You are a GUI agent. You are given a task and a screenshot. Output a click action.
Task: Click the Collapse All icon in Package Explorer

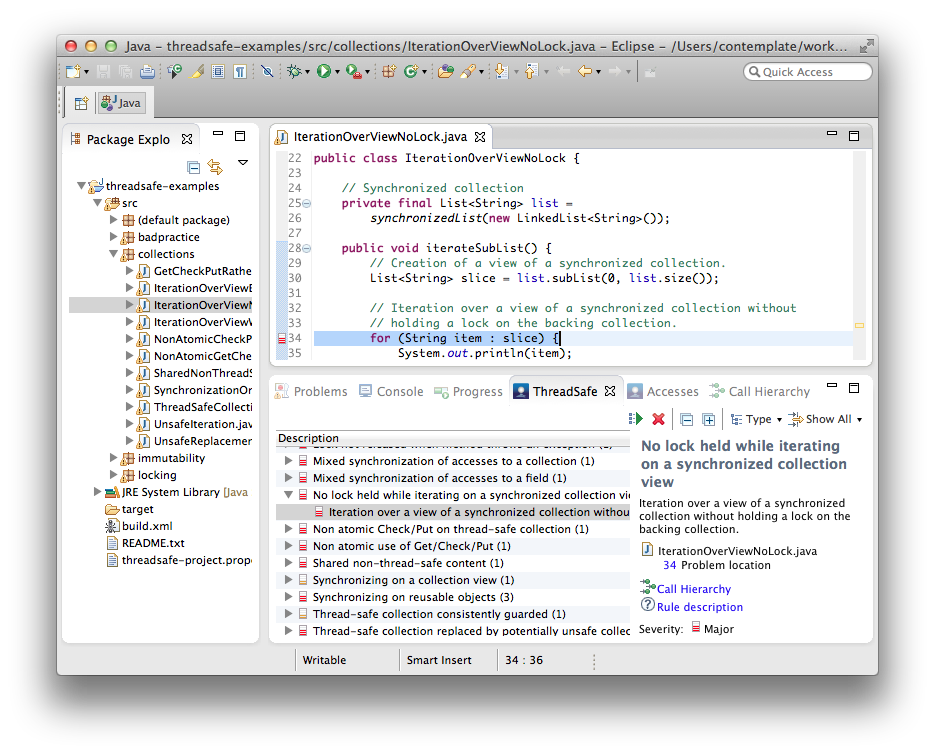193,167
